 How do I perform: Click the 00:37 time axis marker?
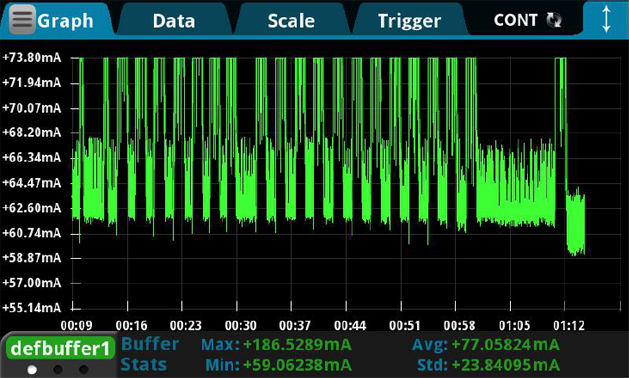coord(295,325)
